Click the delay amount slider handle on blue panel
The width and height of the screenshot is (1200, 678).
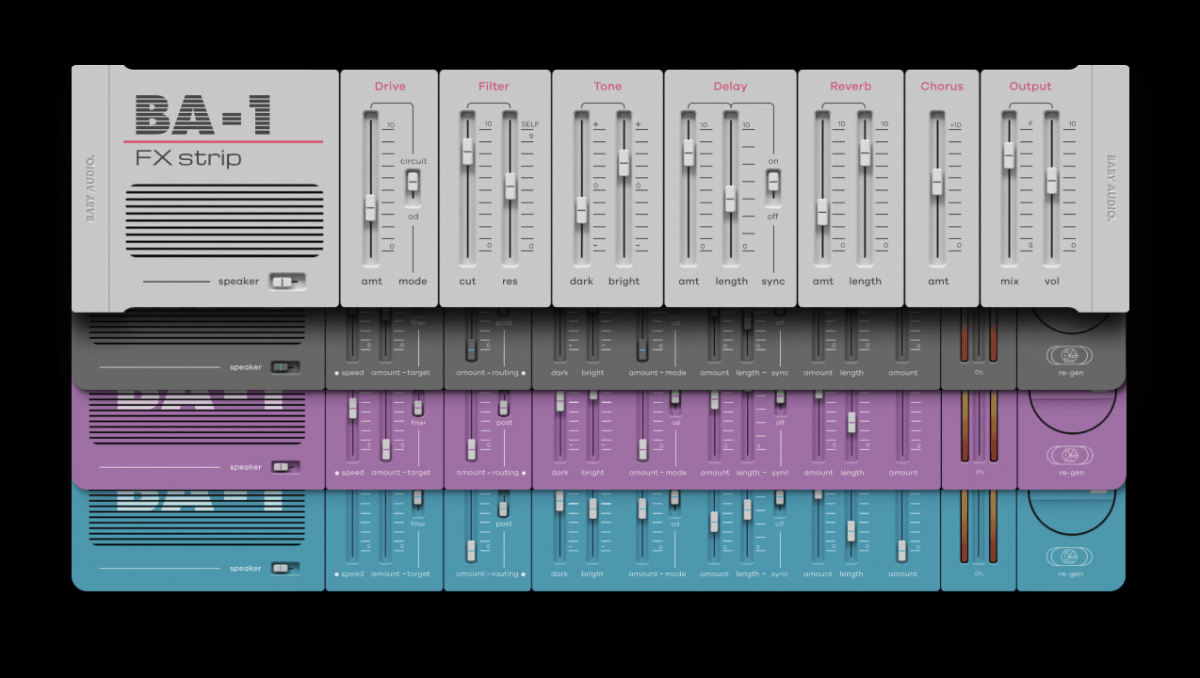tap(714, 521)
